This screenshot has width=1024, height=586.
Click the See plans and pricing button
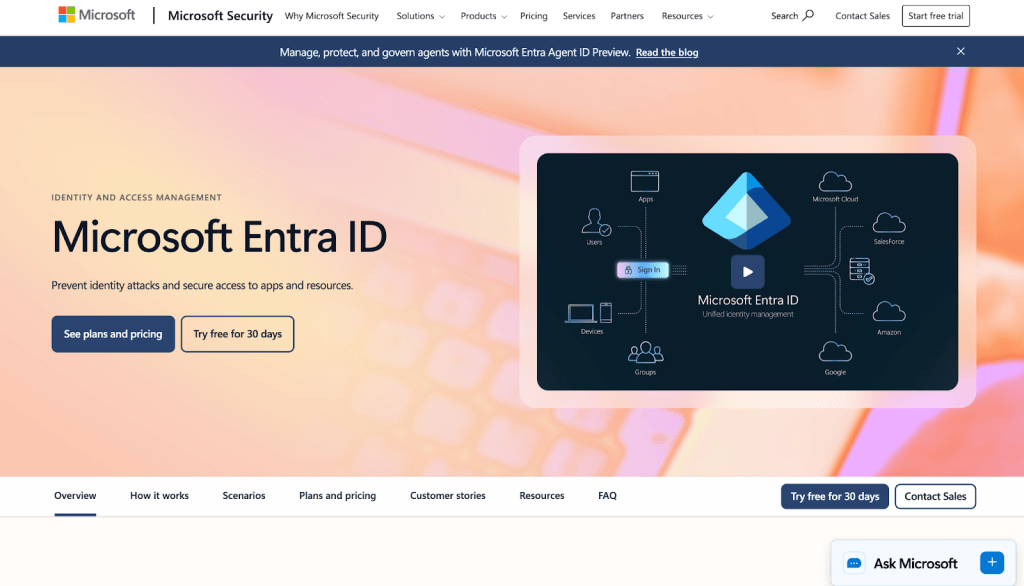click(x=113, y=334)
